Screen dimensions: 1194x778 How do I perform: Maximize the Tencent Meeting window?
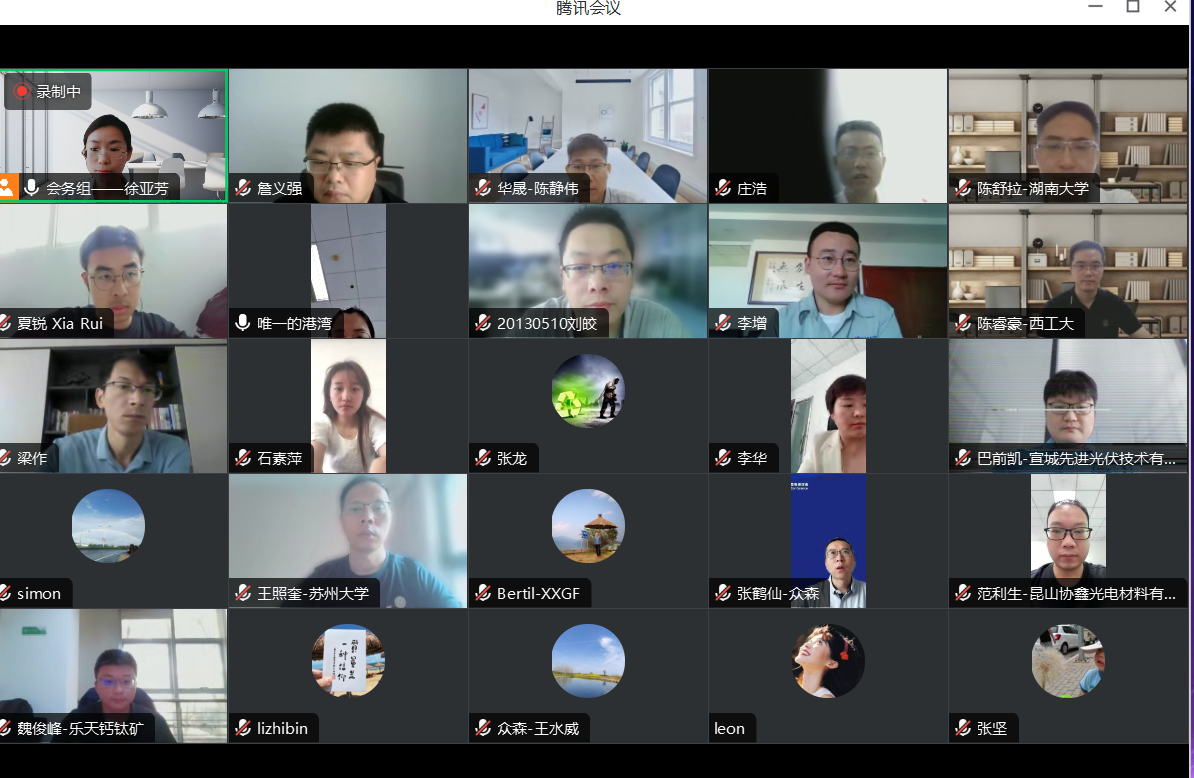[1133, 7]
